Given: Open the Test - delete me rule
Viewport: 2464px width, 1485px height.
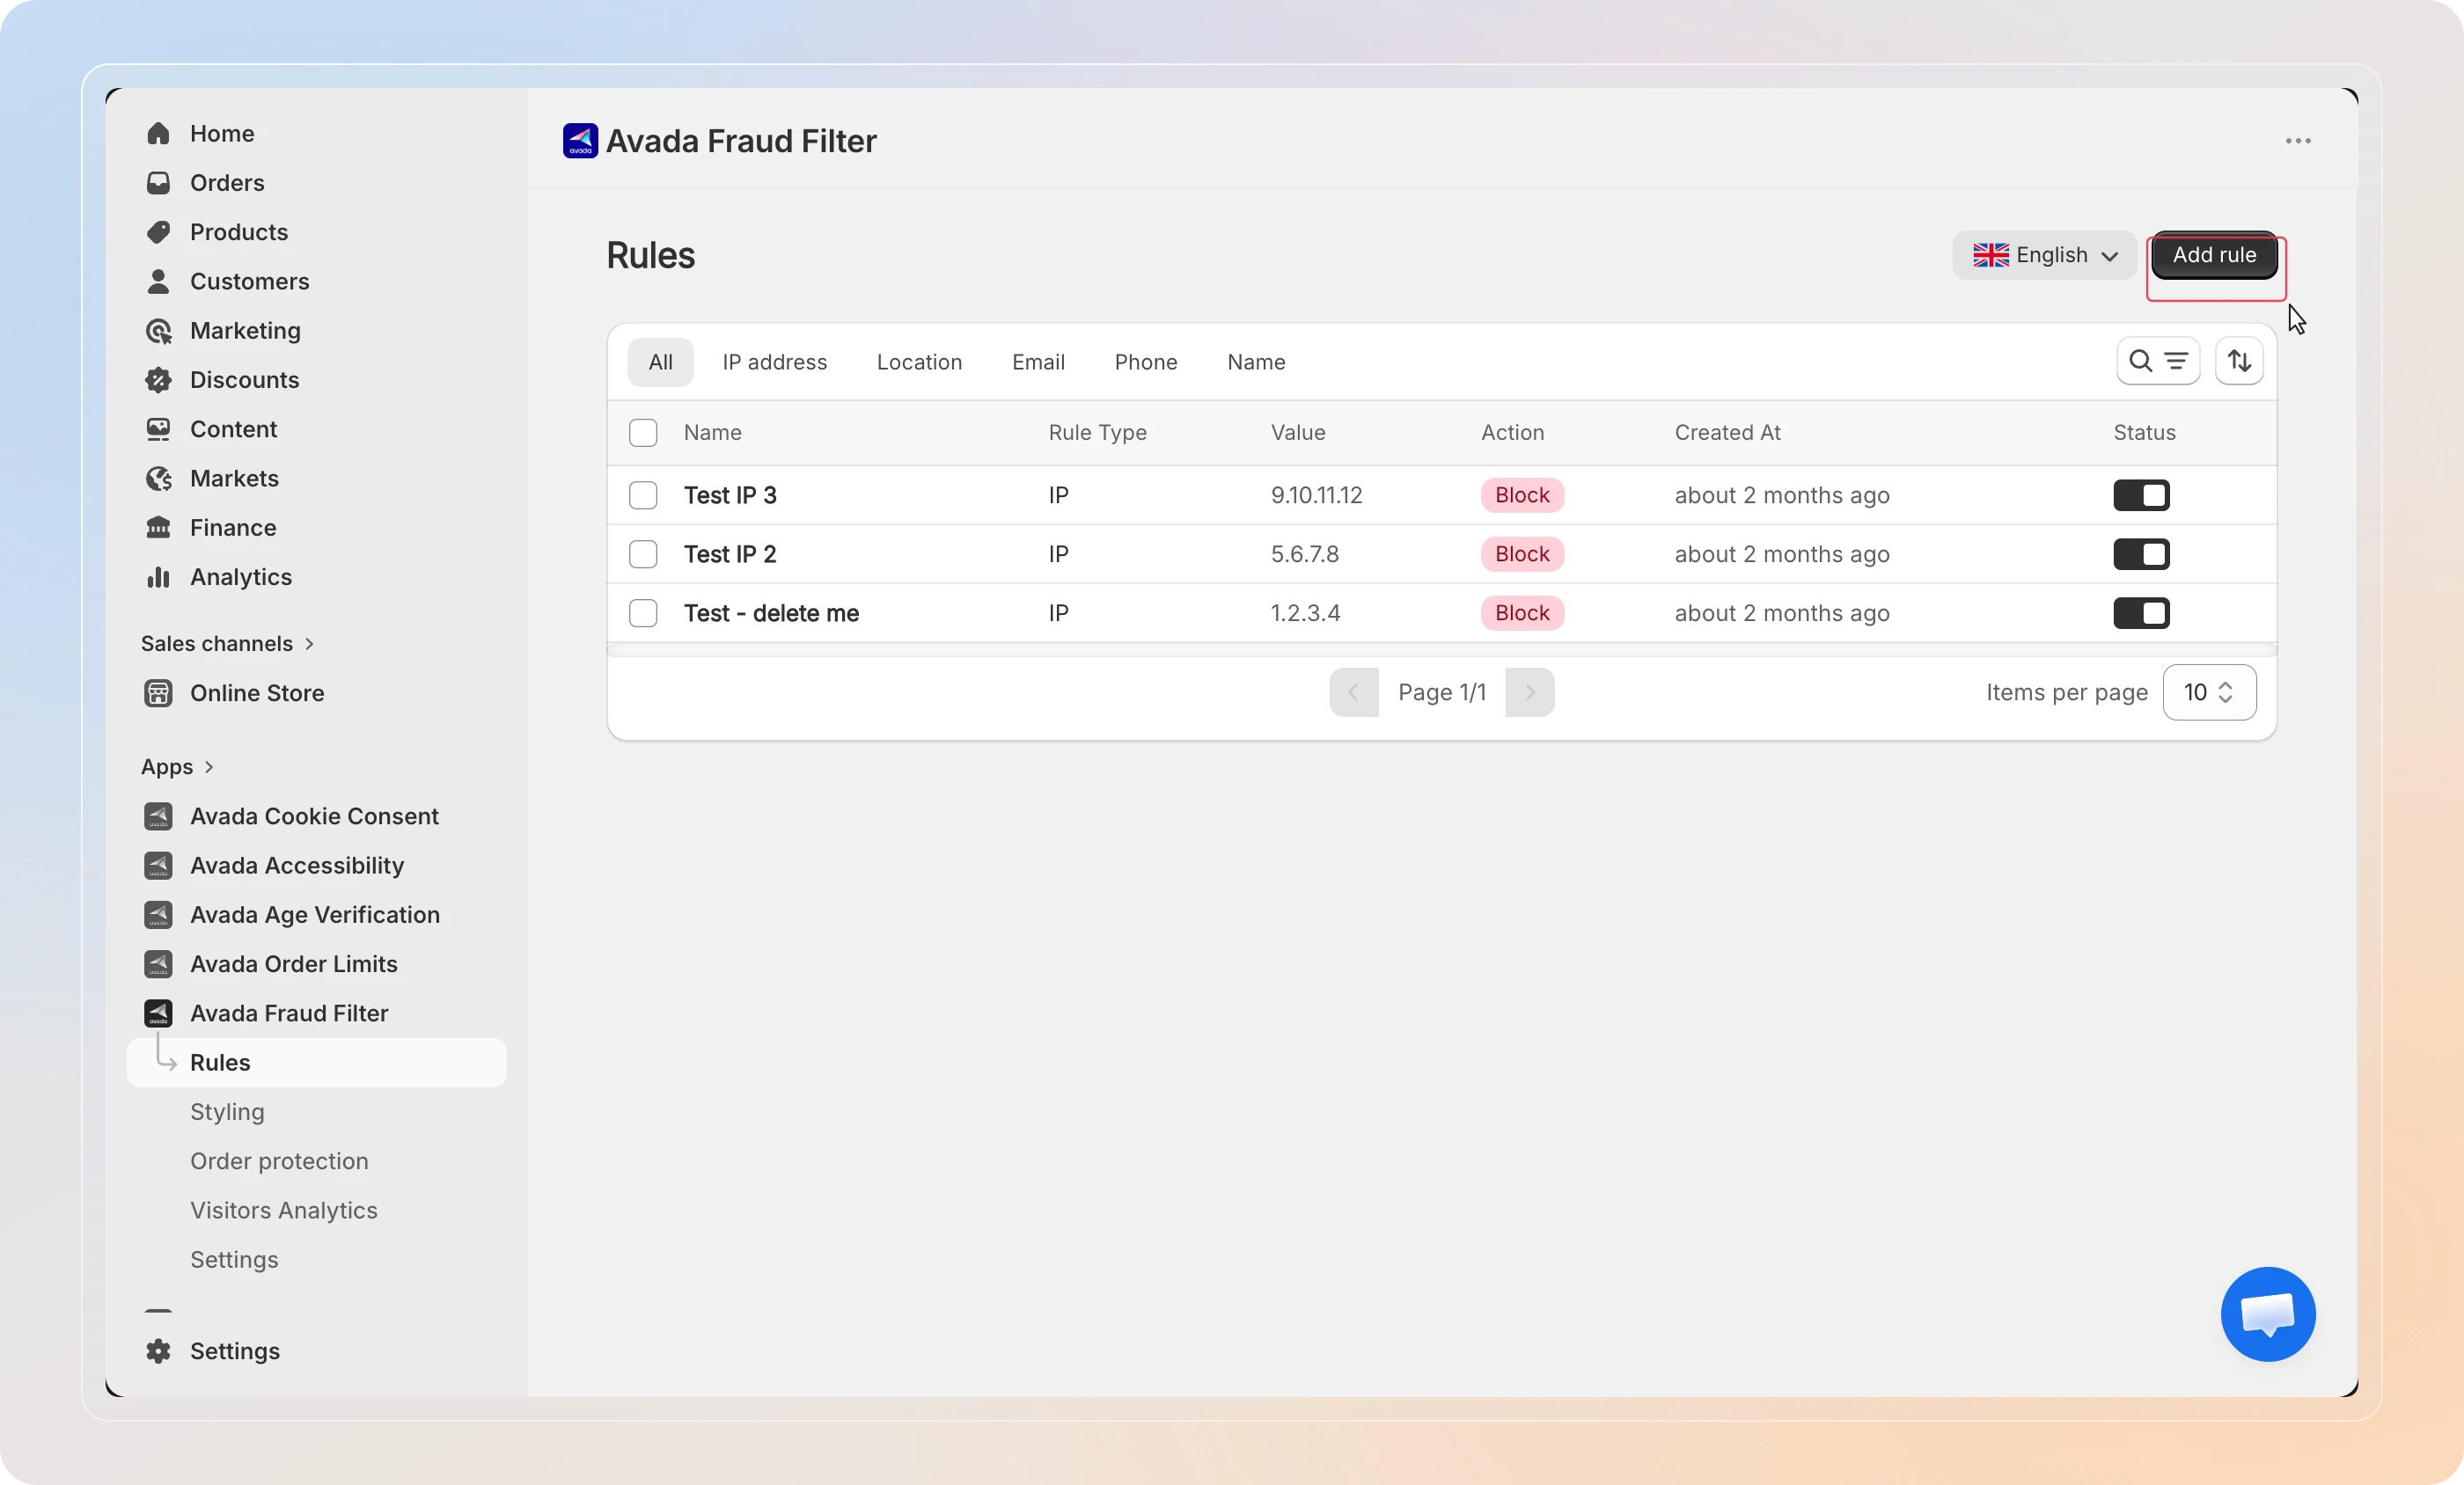Looking at the screenshot, I should click(x=771, y=613).
